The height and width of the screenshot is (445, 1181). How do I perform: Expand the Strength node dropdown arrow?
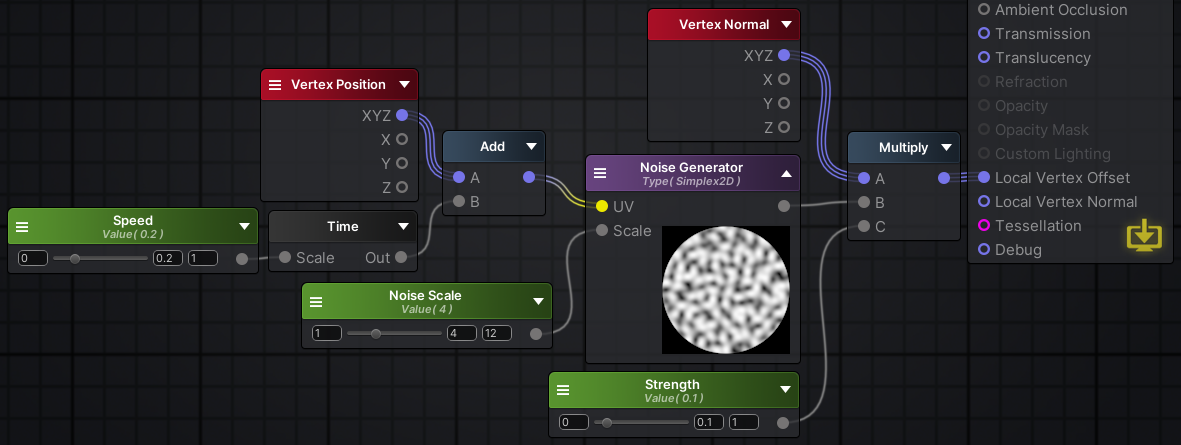pos(785,389)
